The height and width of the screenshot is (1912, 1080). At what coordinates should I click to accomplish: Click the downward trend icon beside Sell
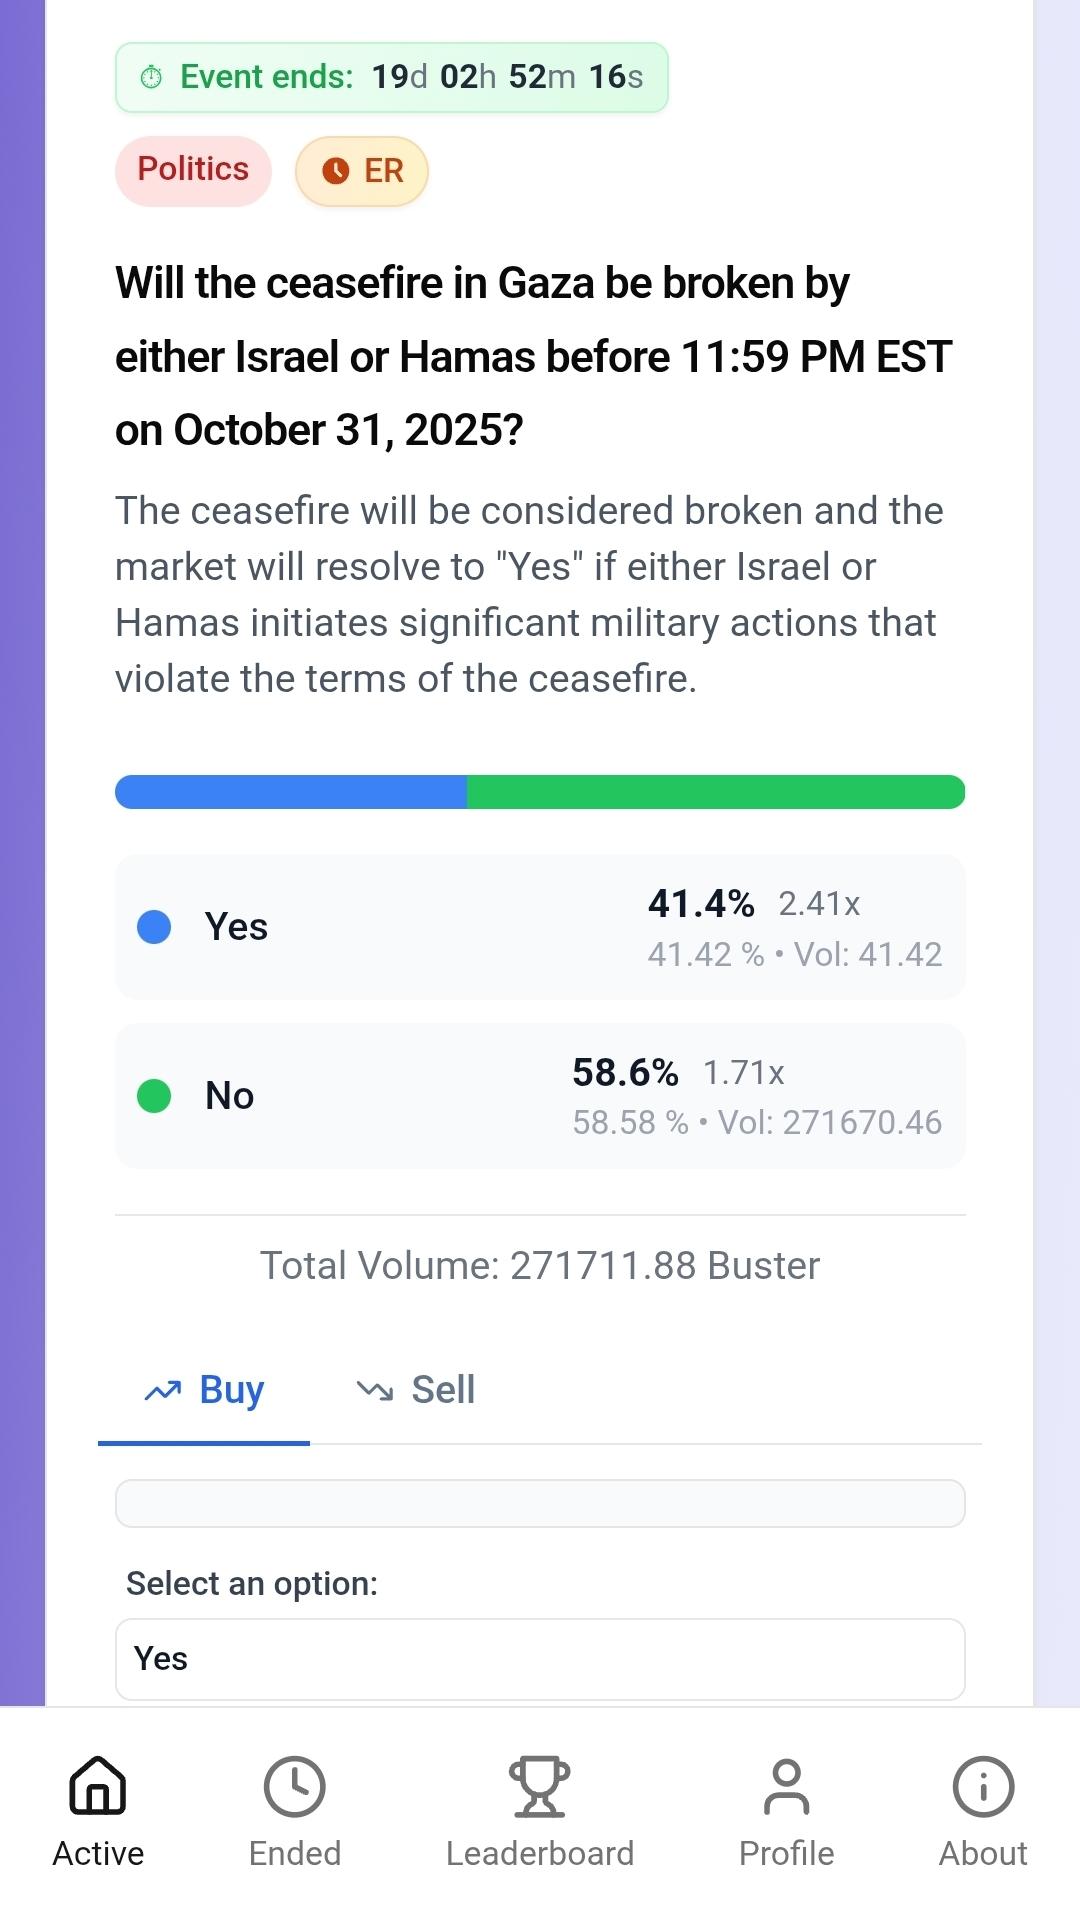click(375, 1390)
